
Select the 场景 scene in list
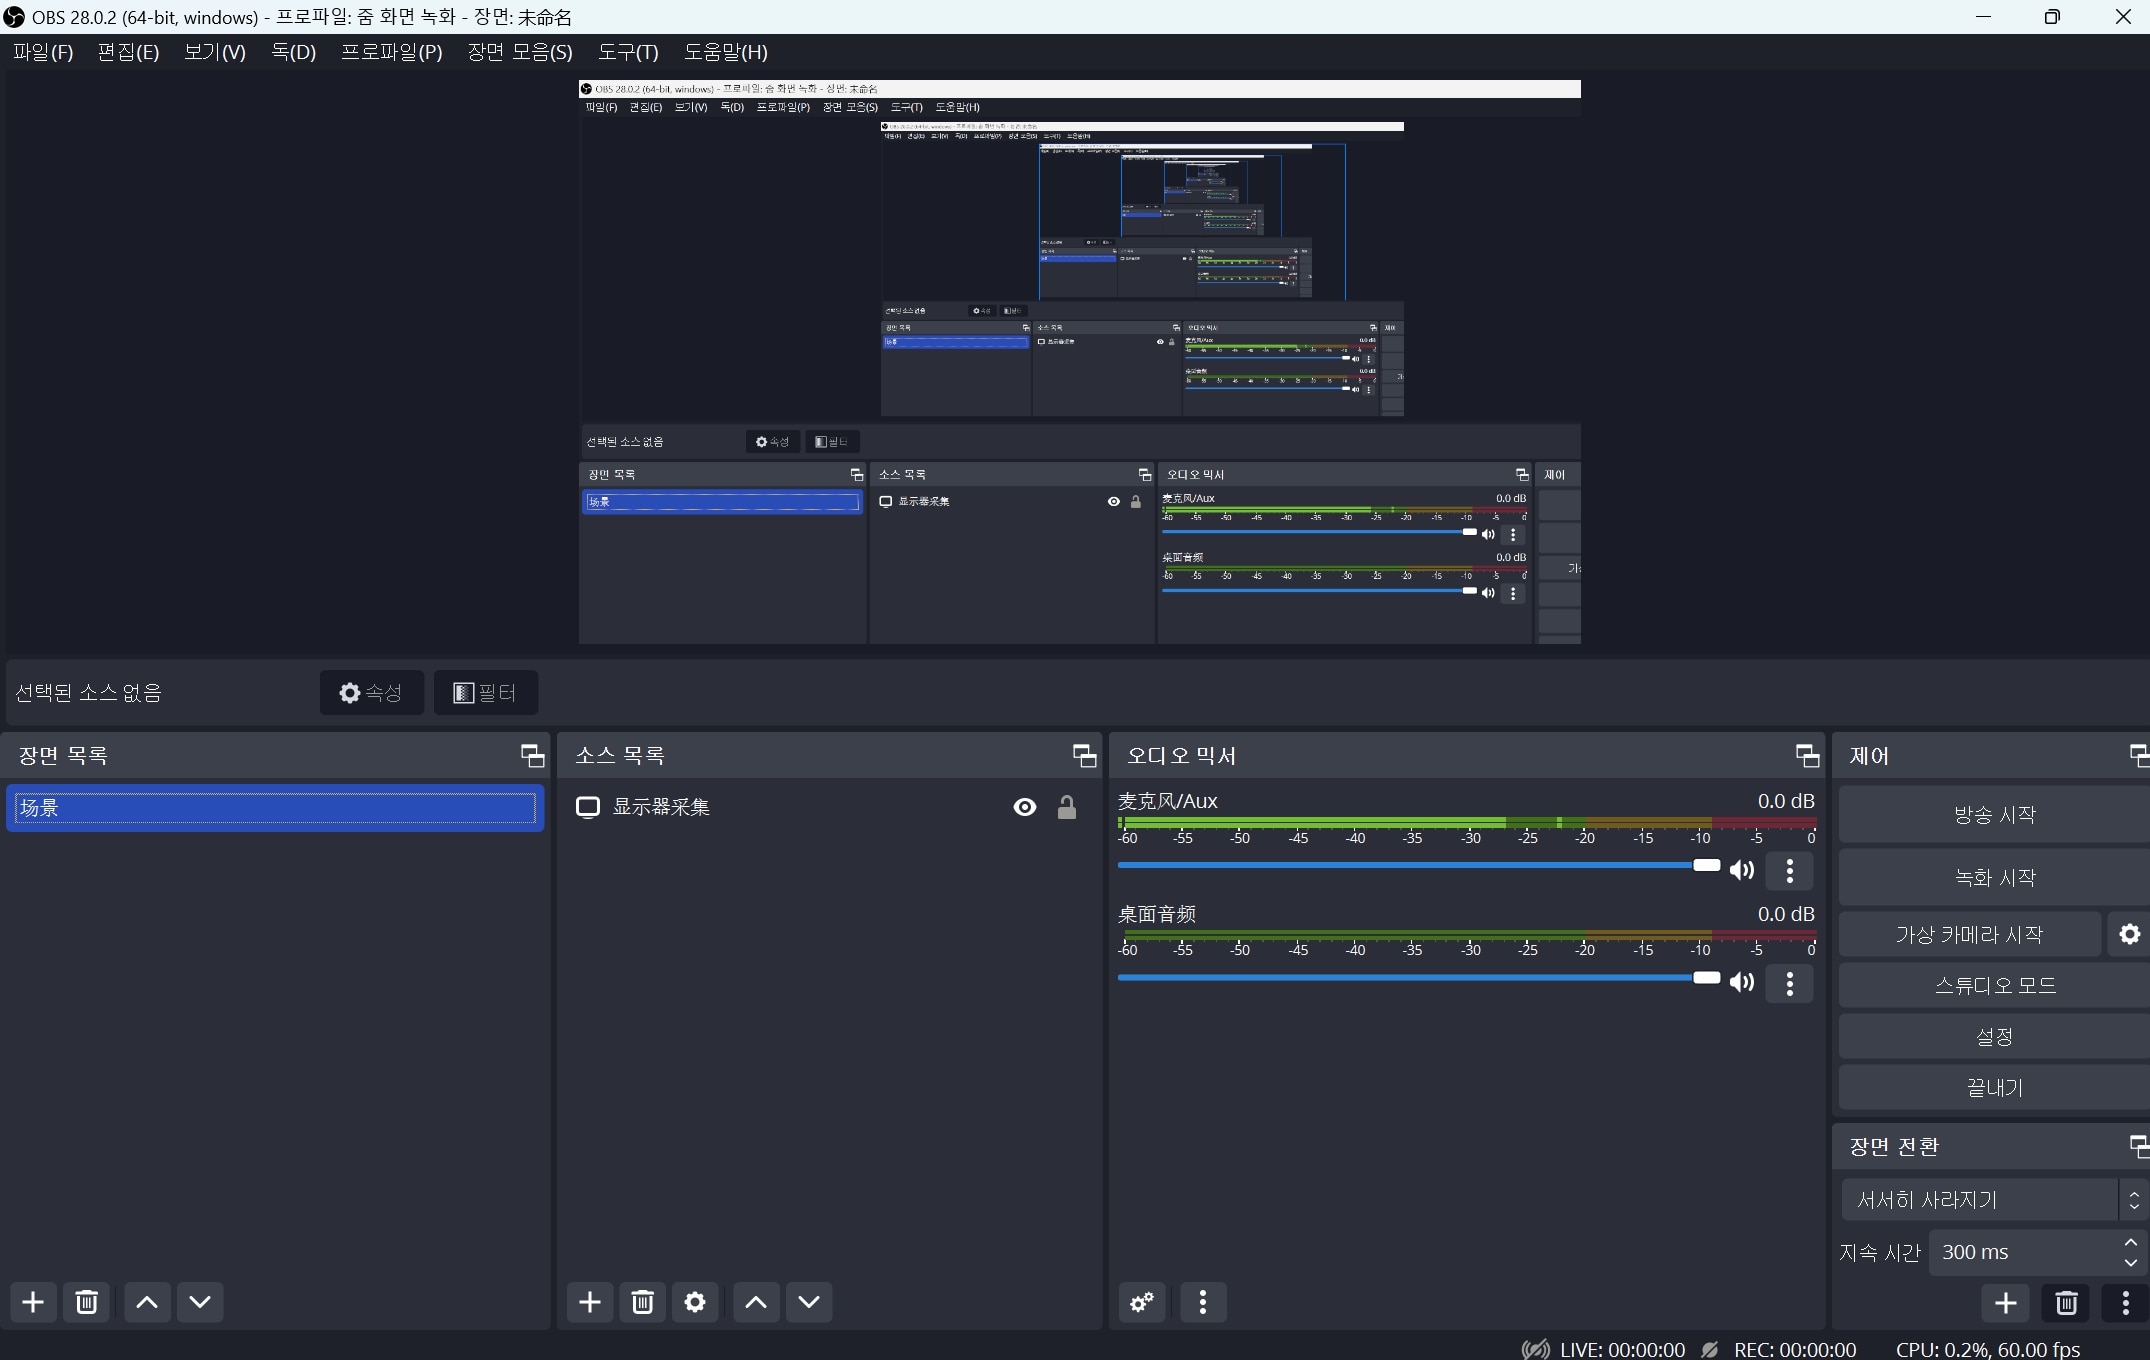tap(275, 808)
